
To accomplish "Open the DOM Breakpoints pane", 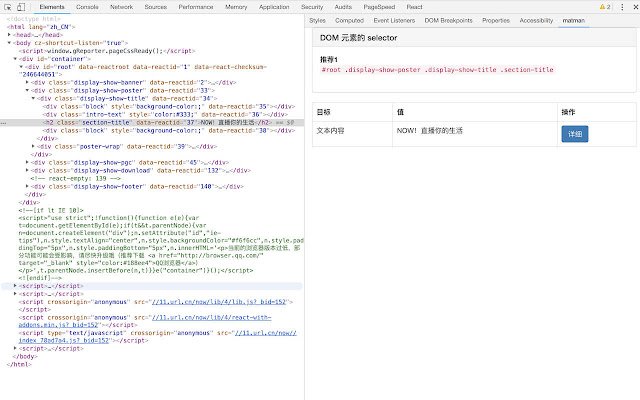I will [448, 20].
